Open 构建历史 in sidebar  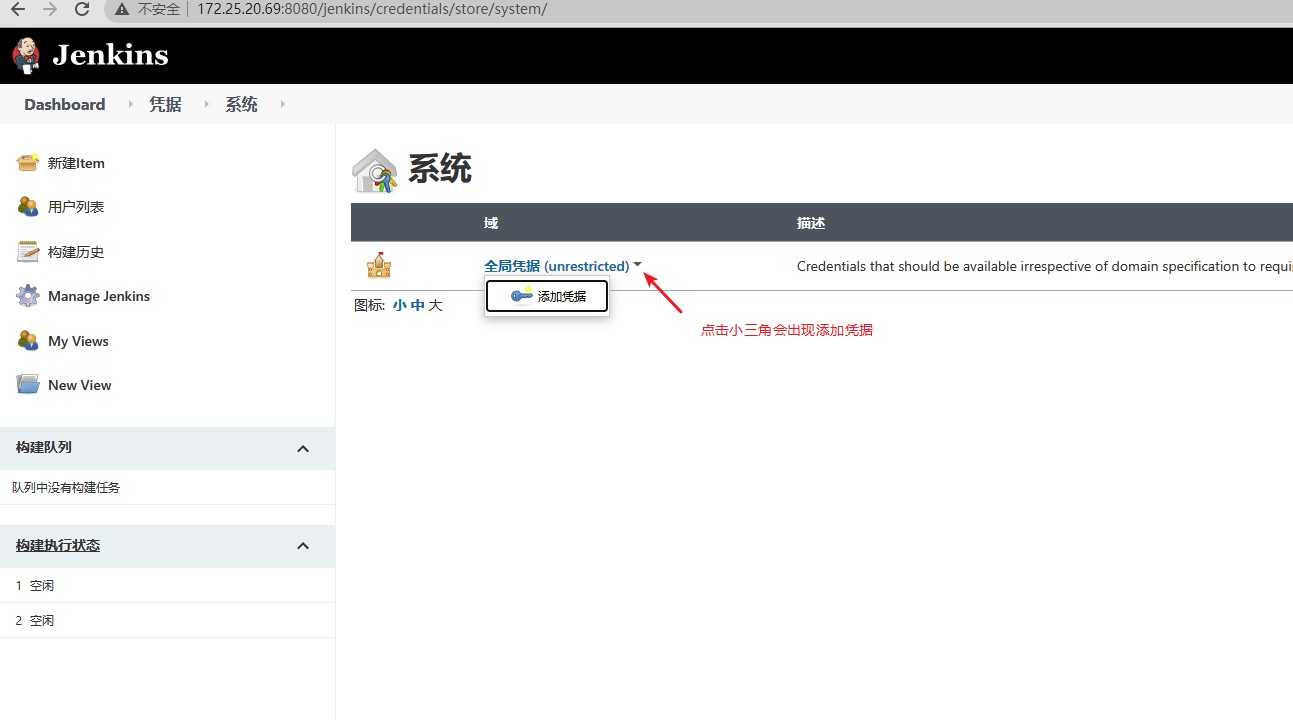[76, 252]
